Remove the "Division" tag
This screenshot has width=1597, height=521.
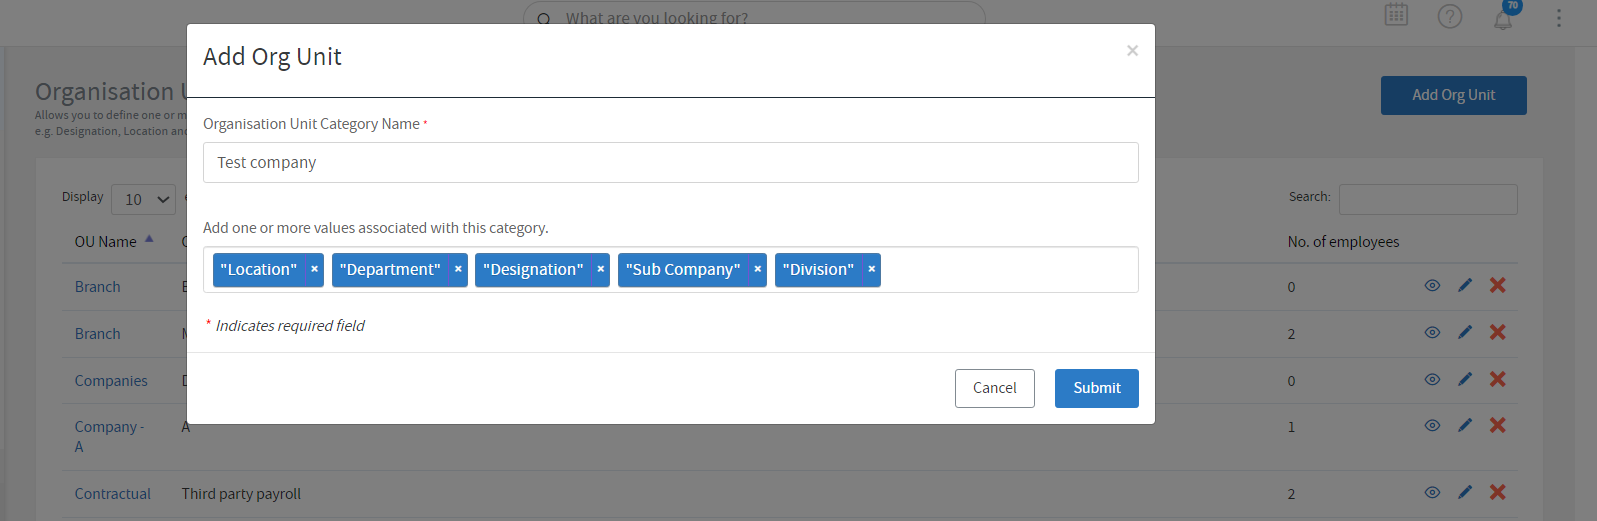tap(872, 270)
